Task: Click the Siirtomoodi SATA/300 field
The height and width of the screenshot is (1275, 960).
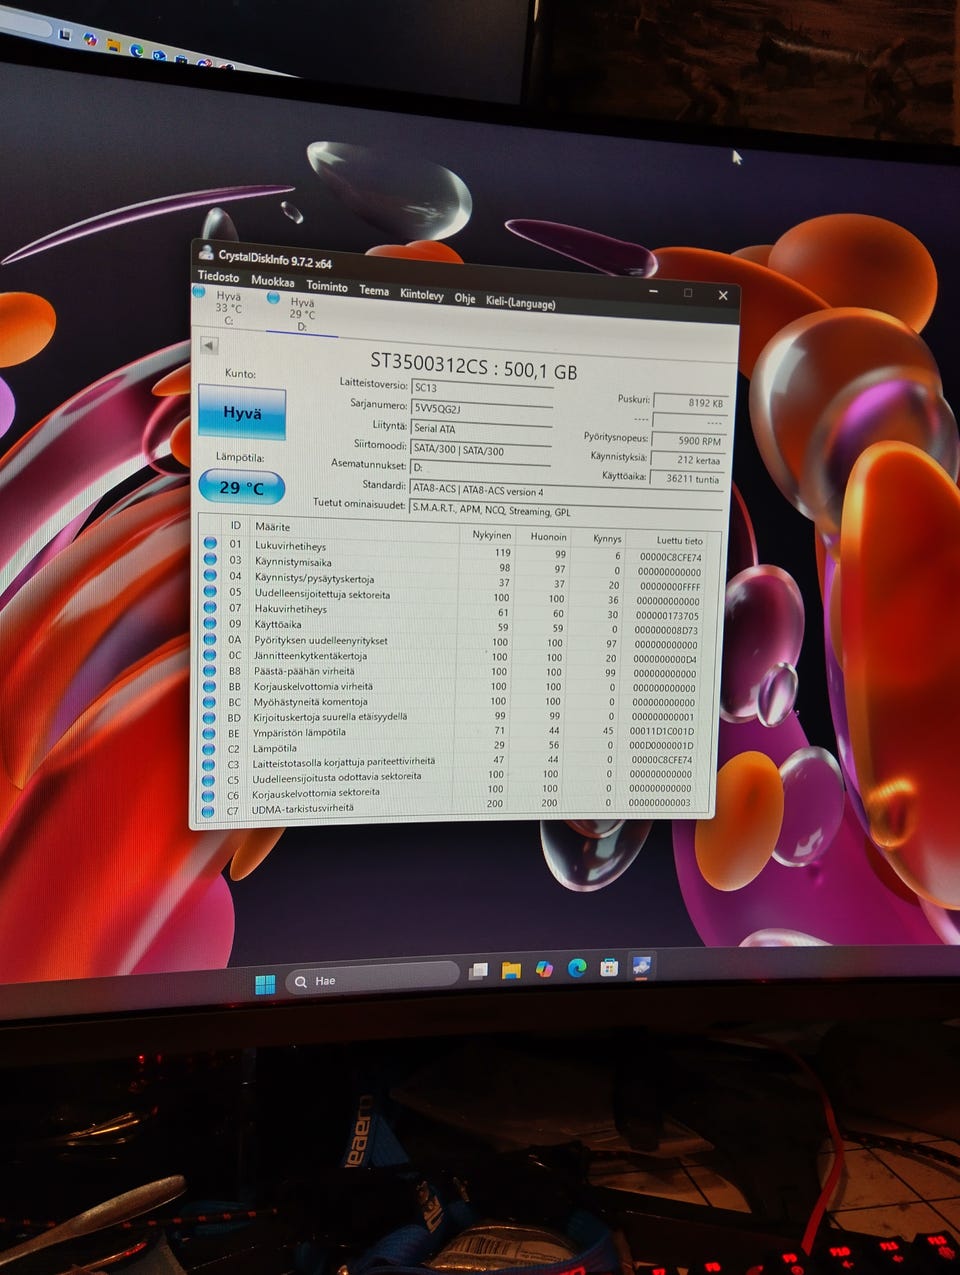Action: pos(481,451)
